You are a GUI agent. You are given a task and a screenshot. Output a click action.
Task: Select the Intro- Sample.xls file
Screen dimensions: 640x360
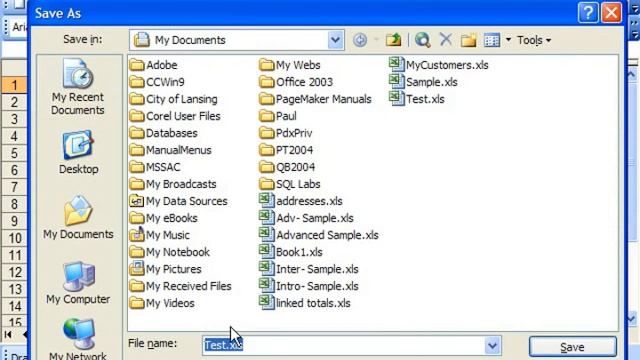309,286
